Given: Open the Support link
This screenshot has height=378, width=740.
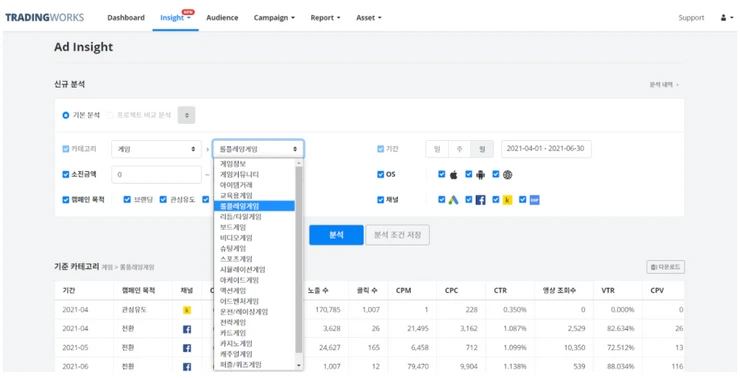Looking at the screenshot, I should click(x=691, y=18).
